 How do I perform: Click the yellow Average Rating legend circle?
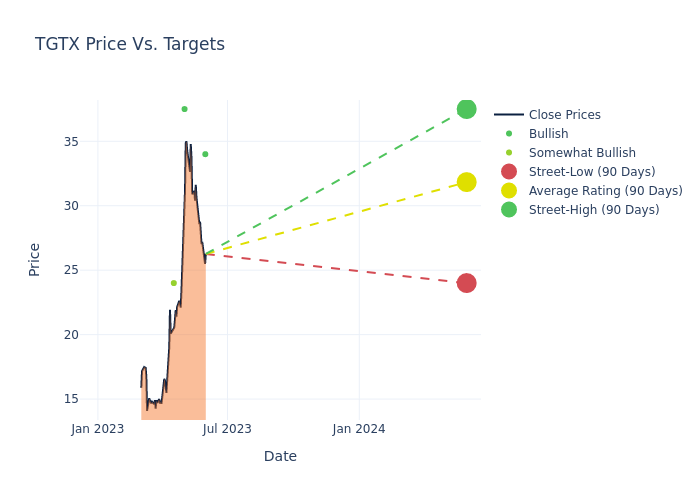coord(509,191)
